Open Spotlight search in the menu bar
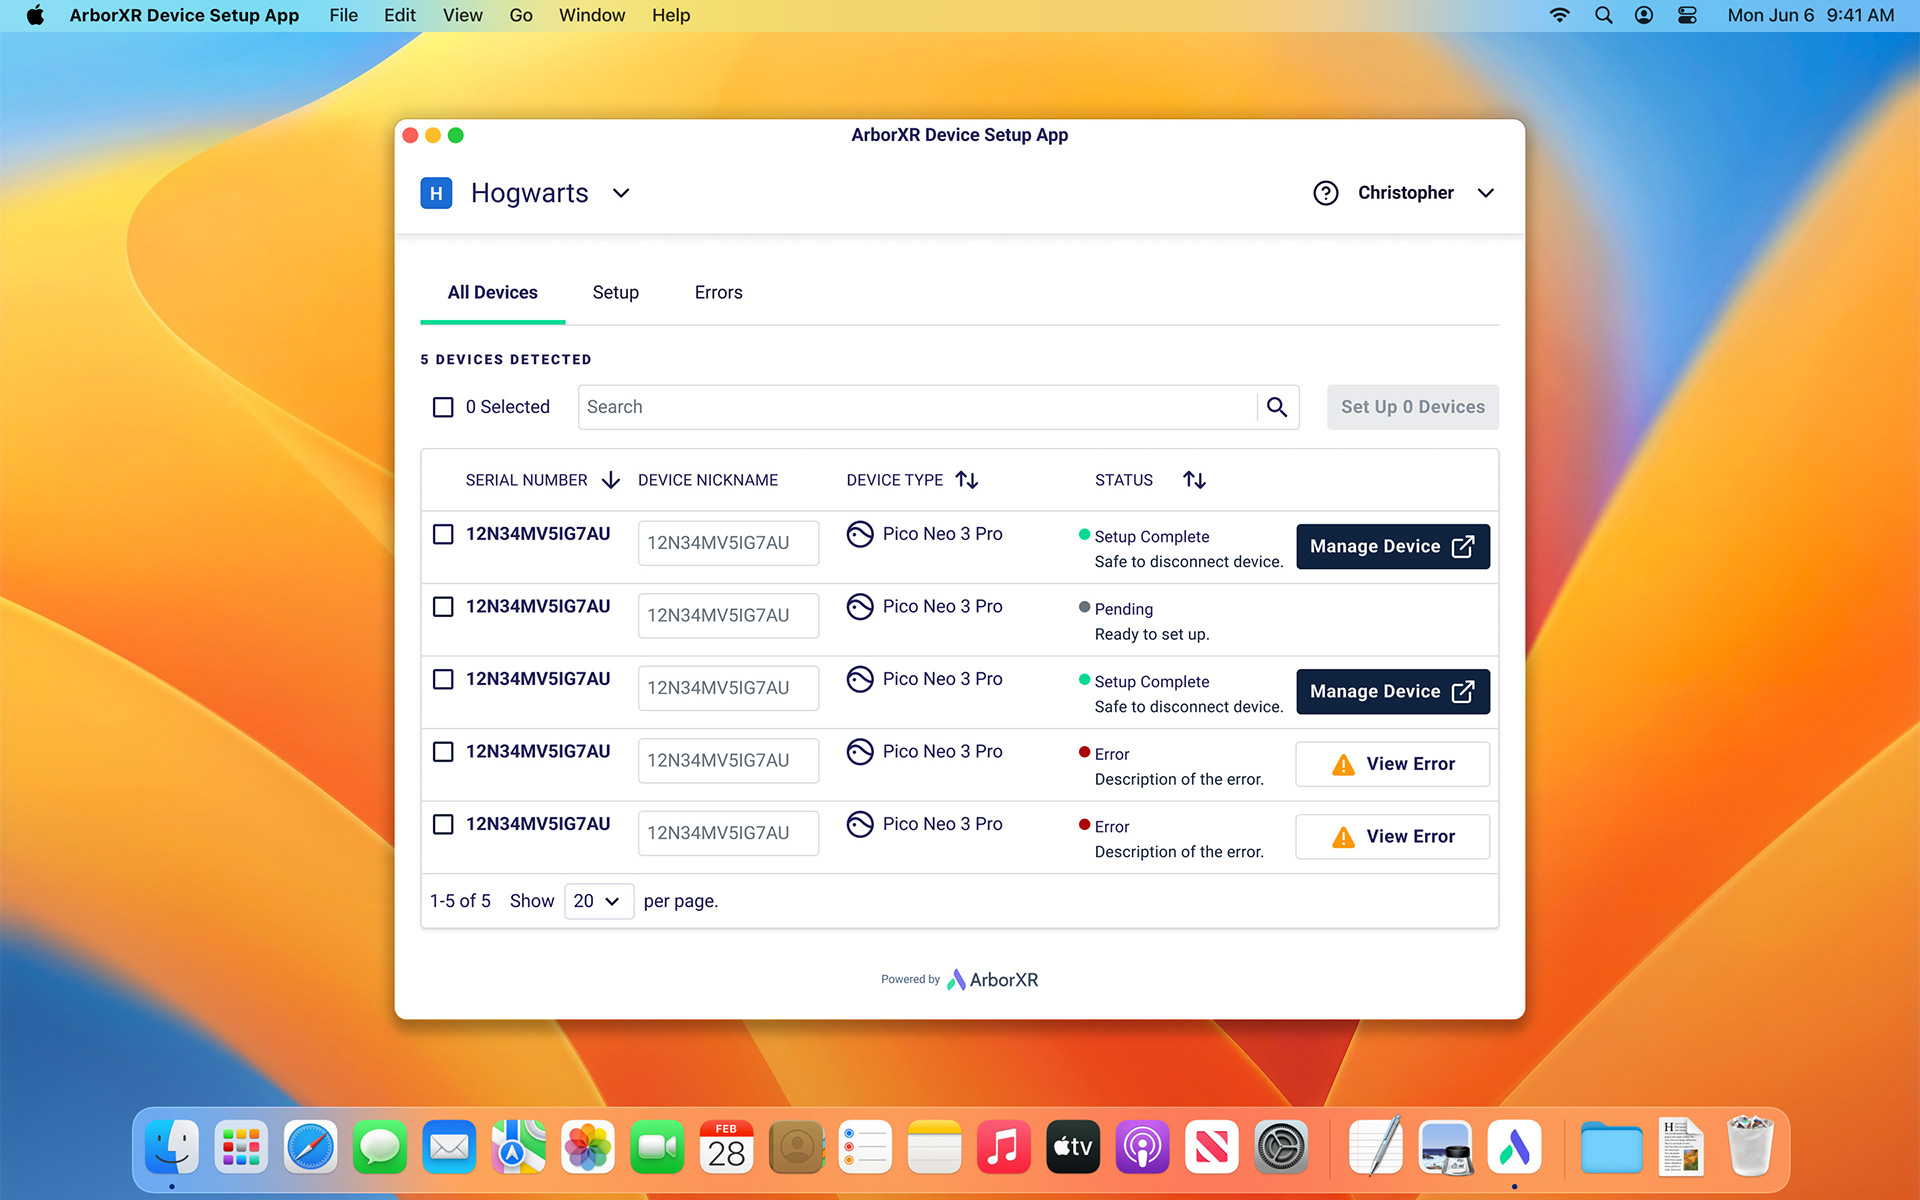Viewport: 1920px width, 1200px height. point(1603,15)
